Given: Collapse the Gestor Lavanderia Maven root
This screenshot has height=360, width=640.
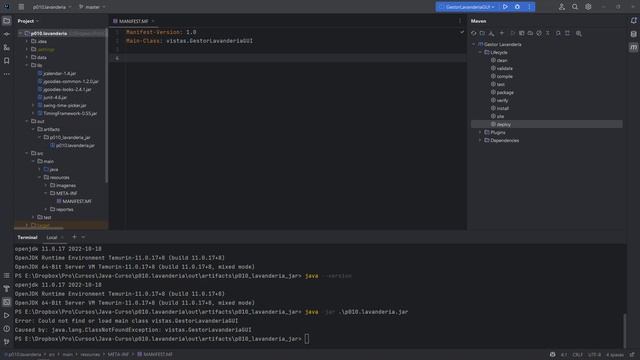Looking at the screenshot, I should (474, 44).
